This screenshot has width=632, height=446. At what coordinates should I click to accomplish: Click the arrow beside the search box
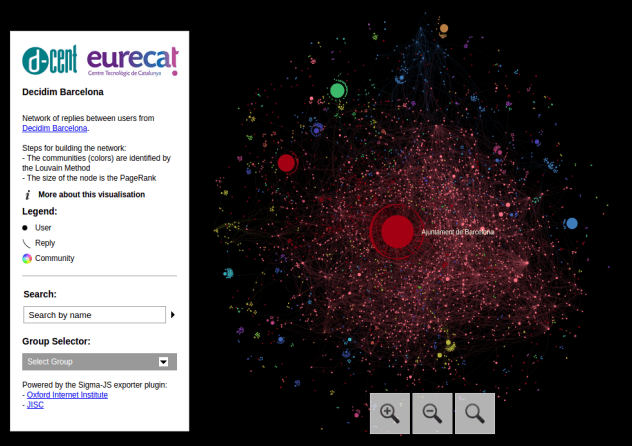(x=173, y=315)
